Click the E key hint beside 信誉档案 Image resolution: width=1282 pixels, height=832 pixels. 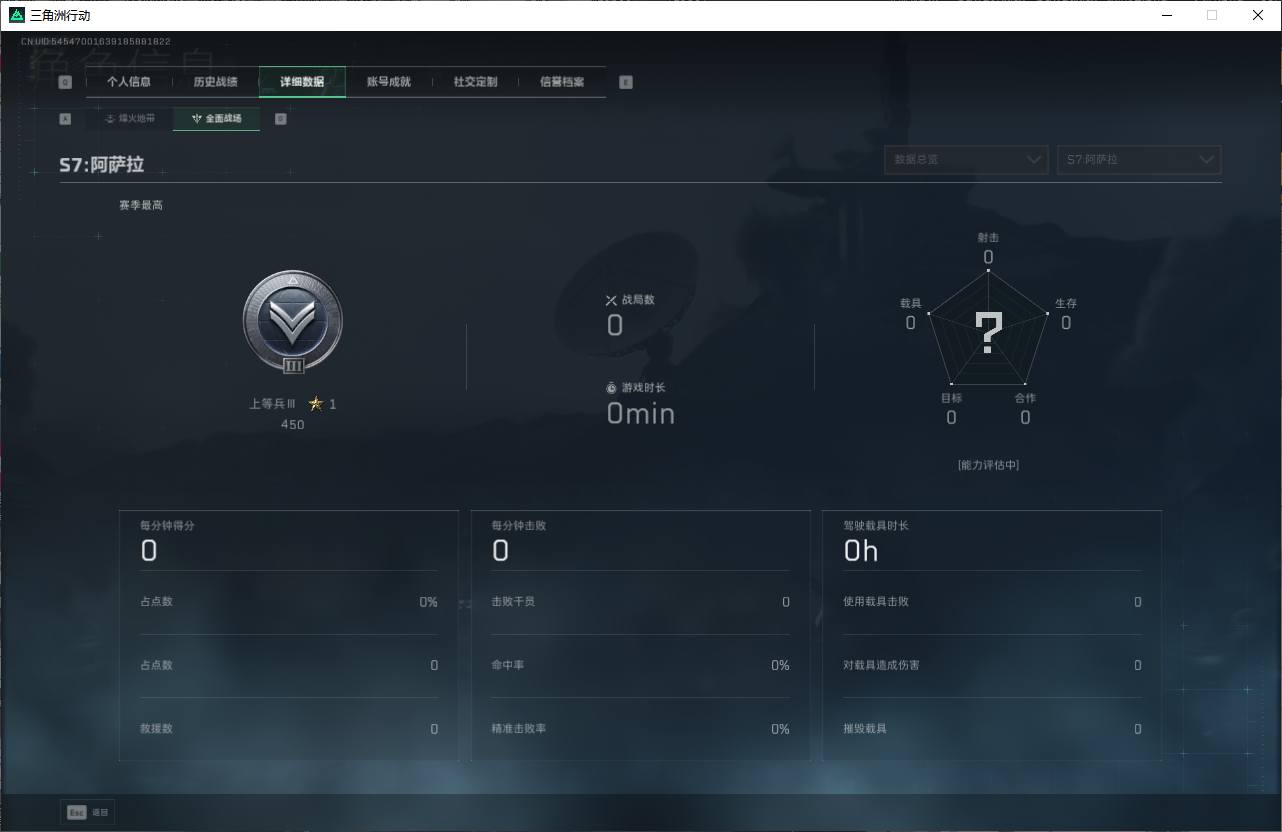(626, 83)
